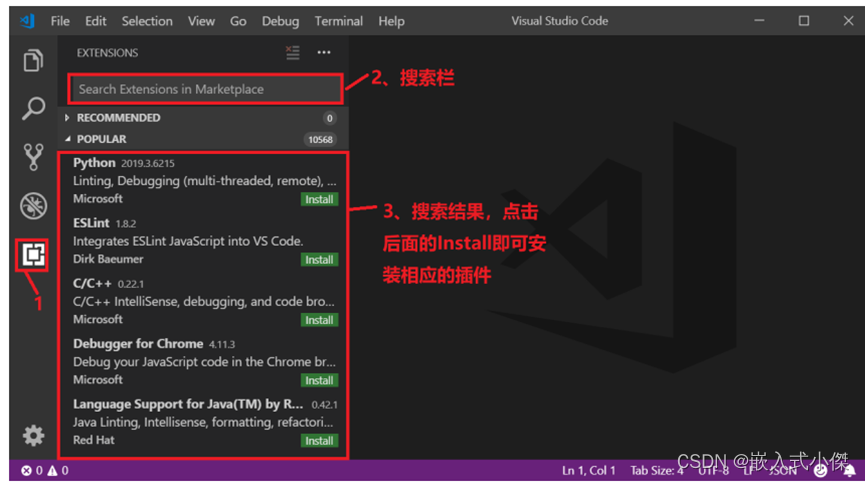The width and height of the screenshot is (865, 482).
Task: Open the Manage gear icon
Action: [33, 436]
